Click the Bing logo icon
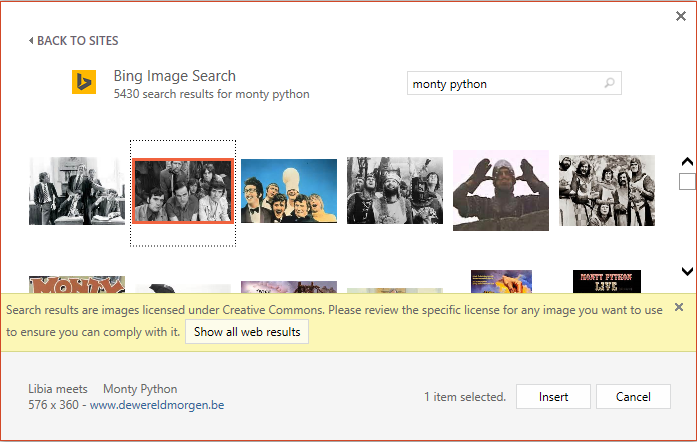 tap(84, 82)
